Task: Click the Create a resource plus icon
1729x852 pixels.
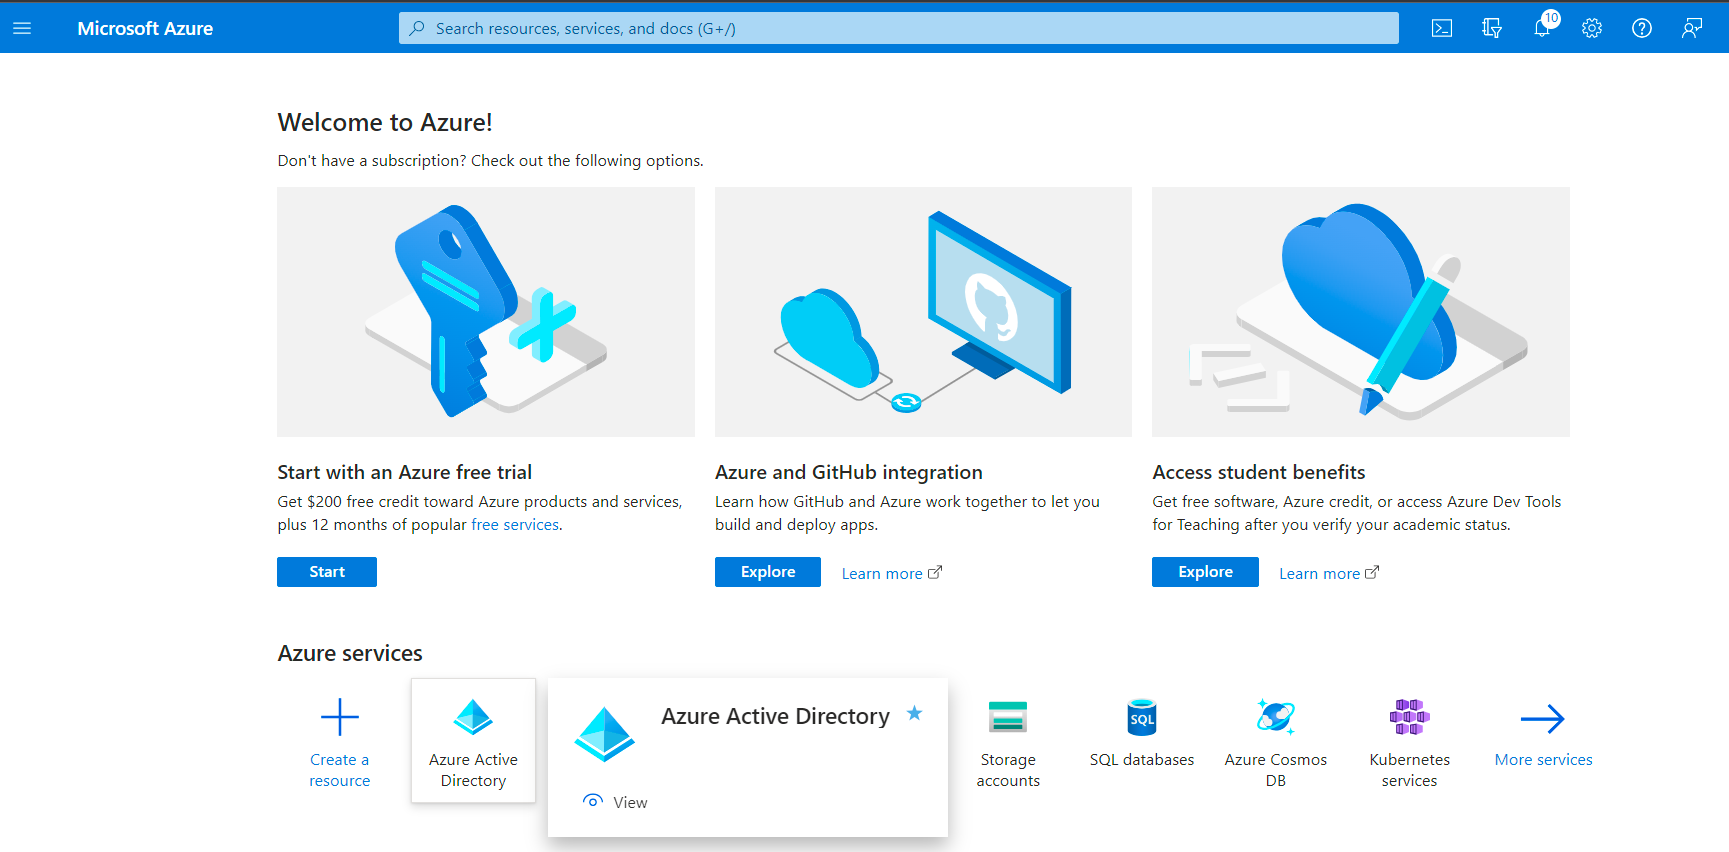Action: tap(340, 717)
